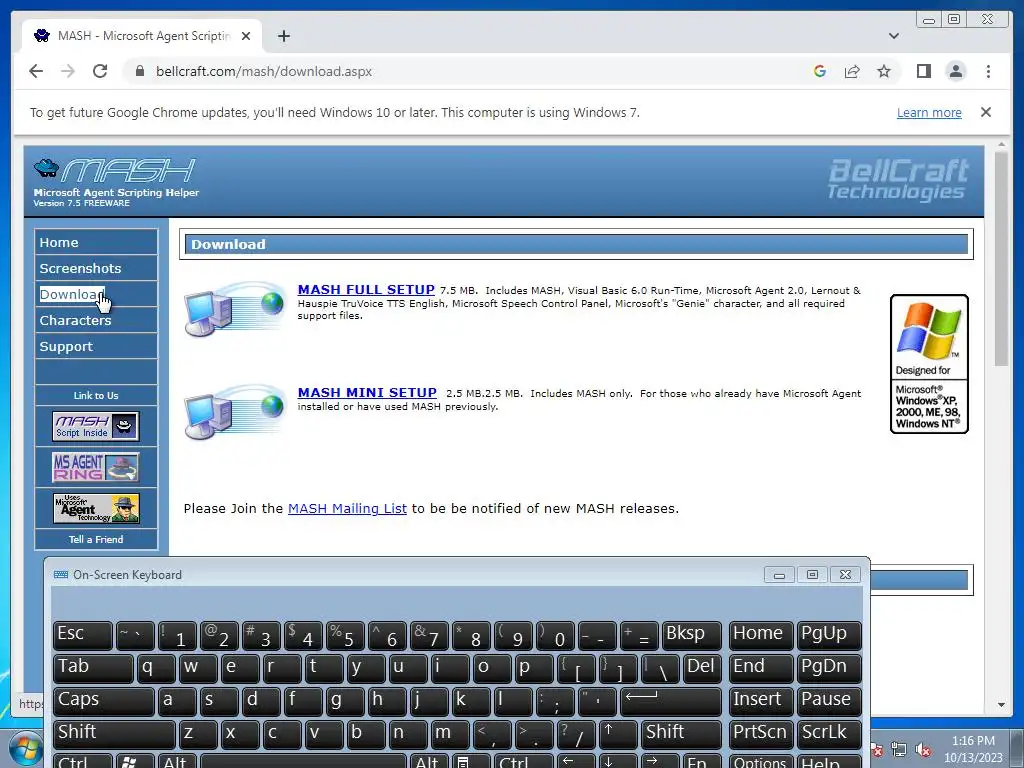
Task: Click the Tab key on On-Screen Keyboard
Action: (93, 668)
